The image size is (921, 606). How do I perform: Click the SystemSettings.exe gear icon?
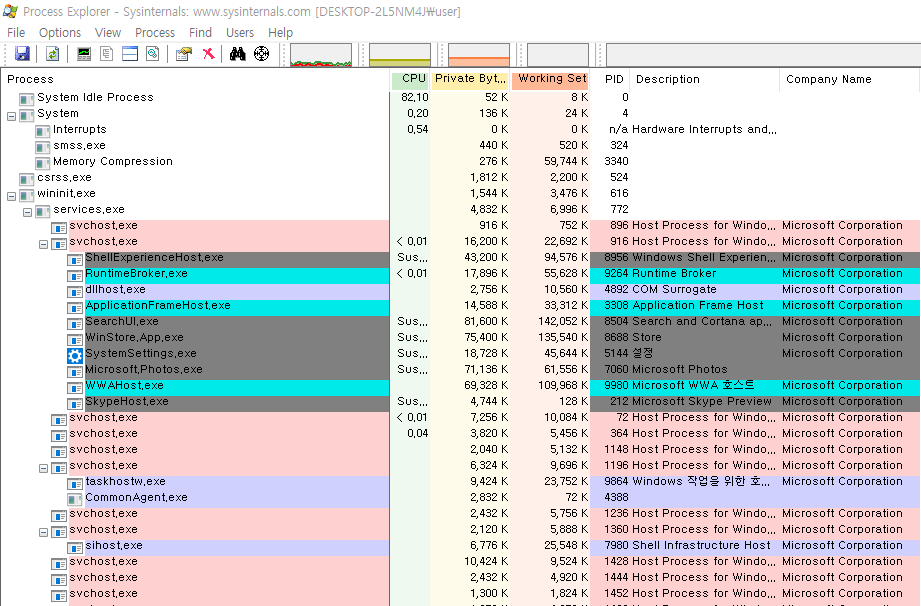(x=75, y=355)
